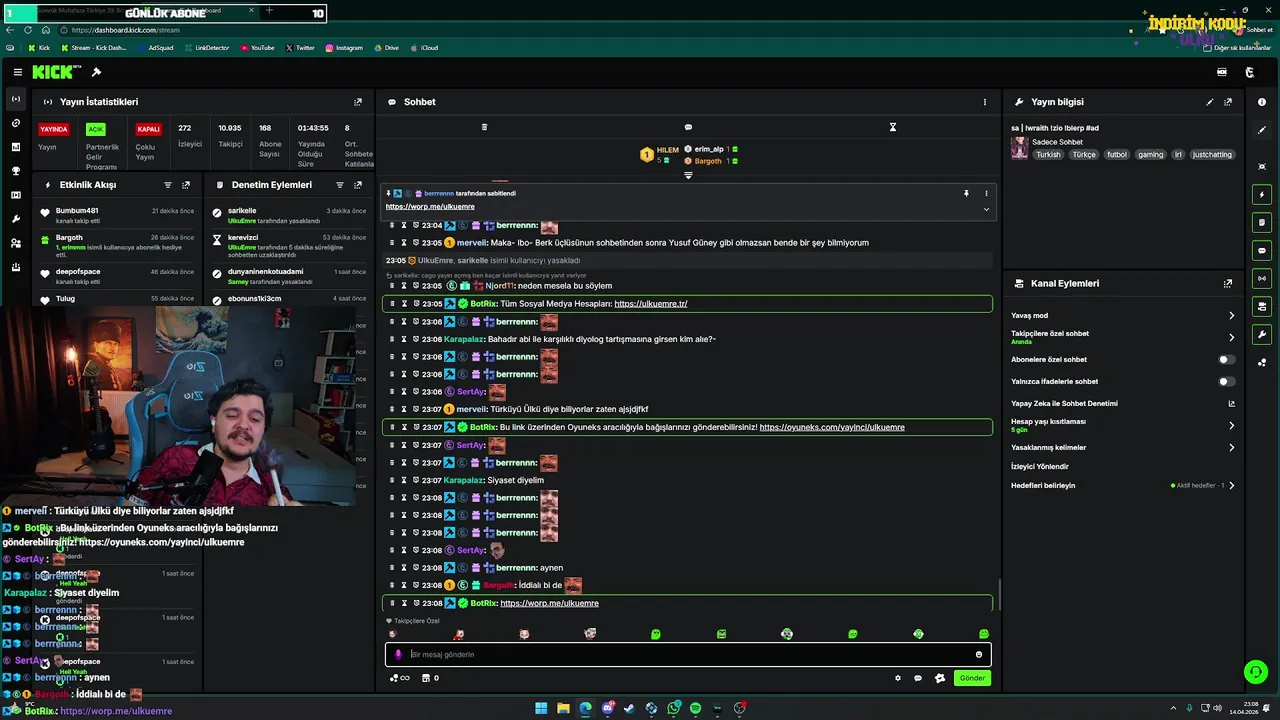
Task: Pop out the Denetim Eylemleri panel
Action: 358,185
